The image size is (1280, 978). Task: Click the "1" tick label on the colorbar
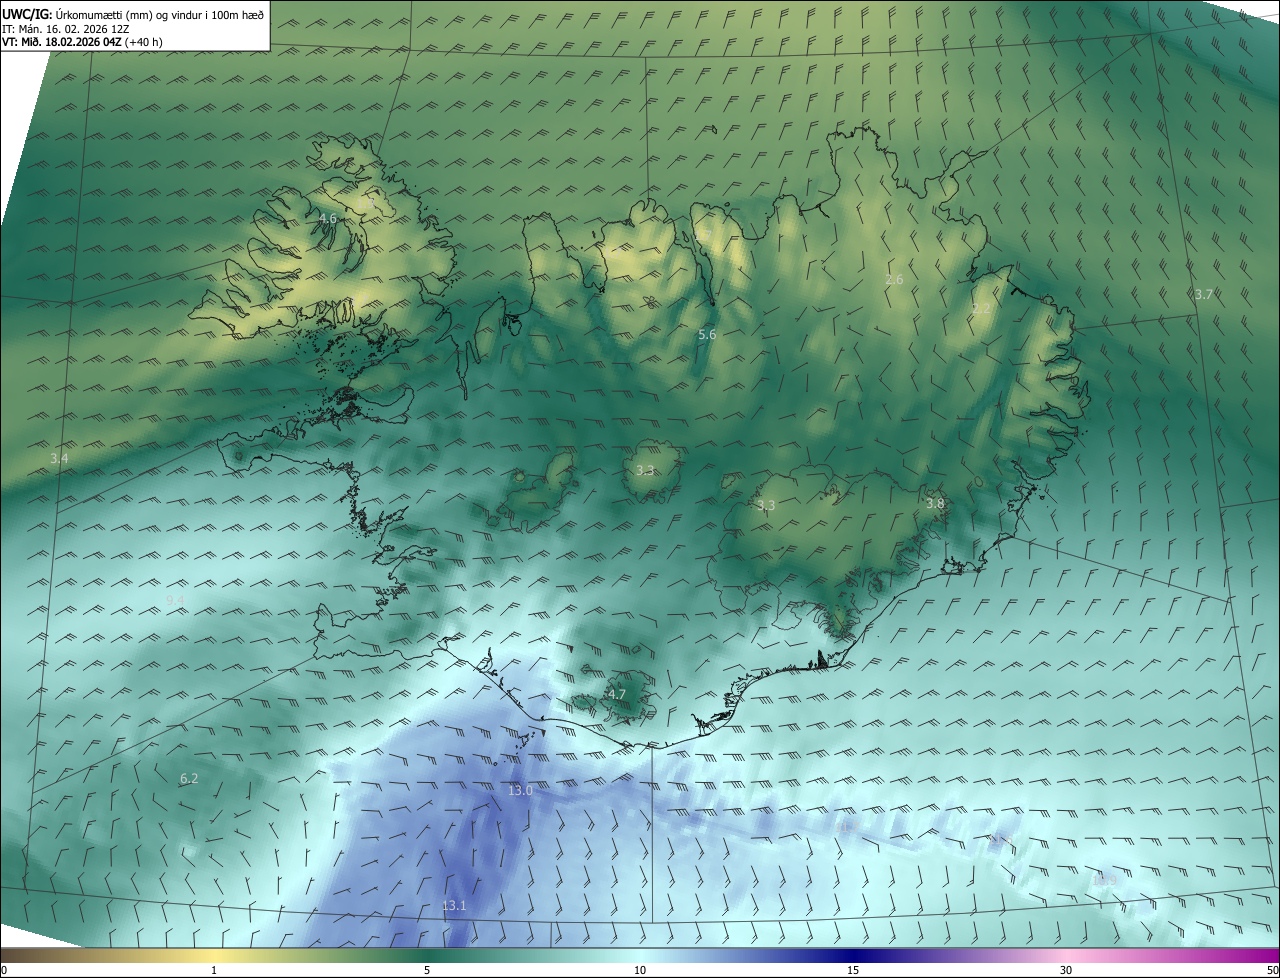click(x=214, y=970)
